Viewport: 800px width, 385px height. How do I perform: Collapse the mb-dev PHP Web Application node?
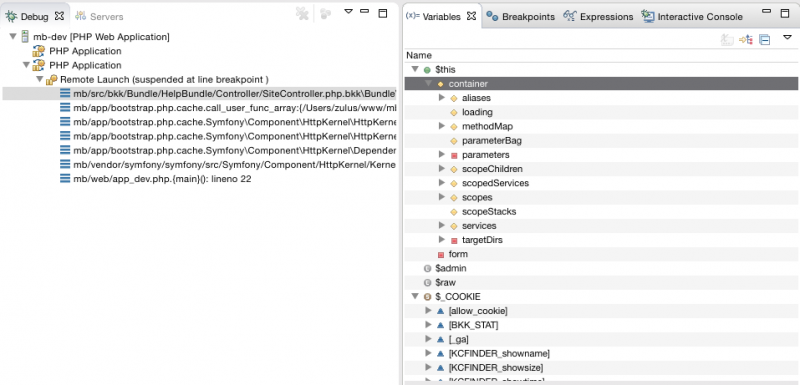pyautogui.click(x=13, y=37)
